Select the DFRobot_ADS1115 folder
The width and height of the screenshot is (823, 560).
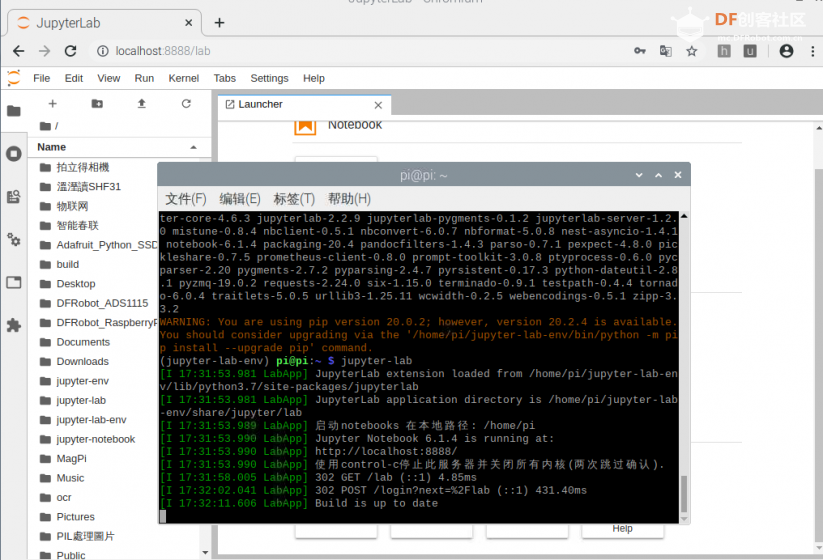pos(102,303)
